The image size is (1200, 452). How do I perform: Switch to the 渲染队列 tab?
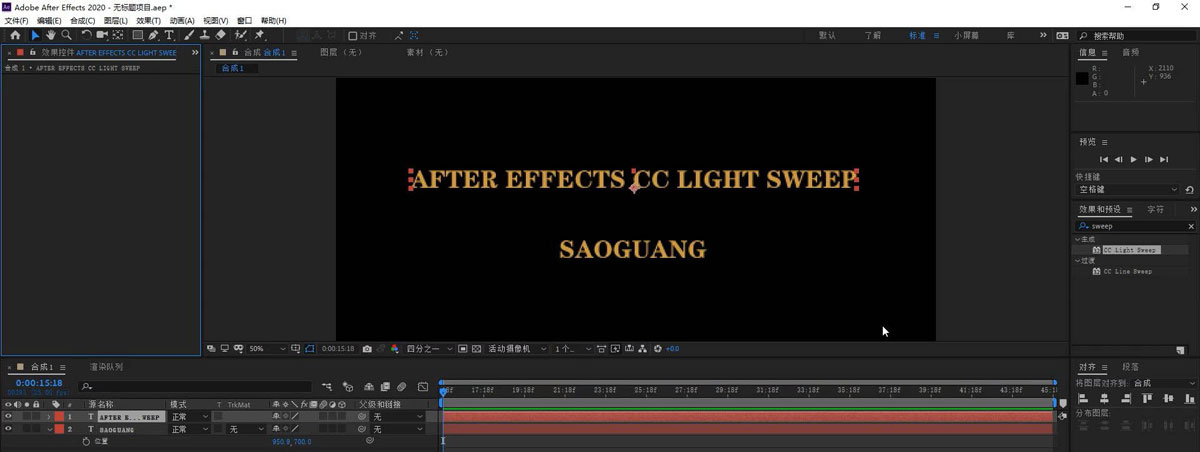[x=106, y=367]
